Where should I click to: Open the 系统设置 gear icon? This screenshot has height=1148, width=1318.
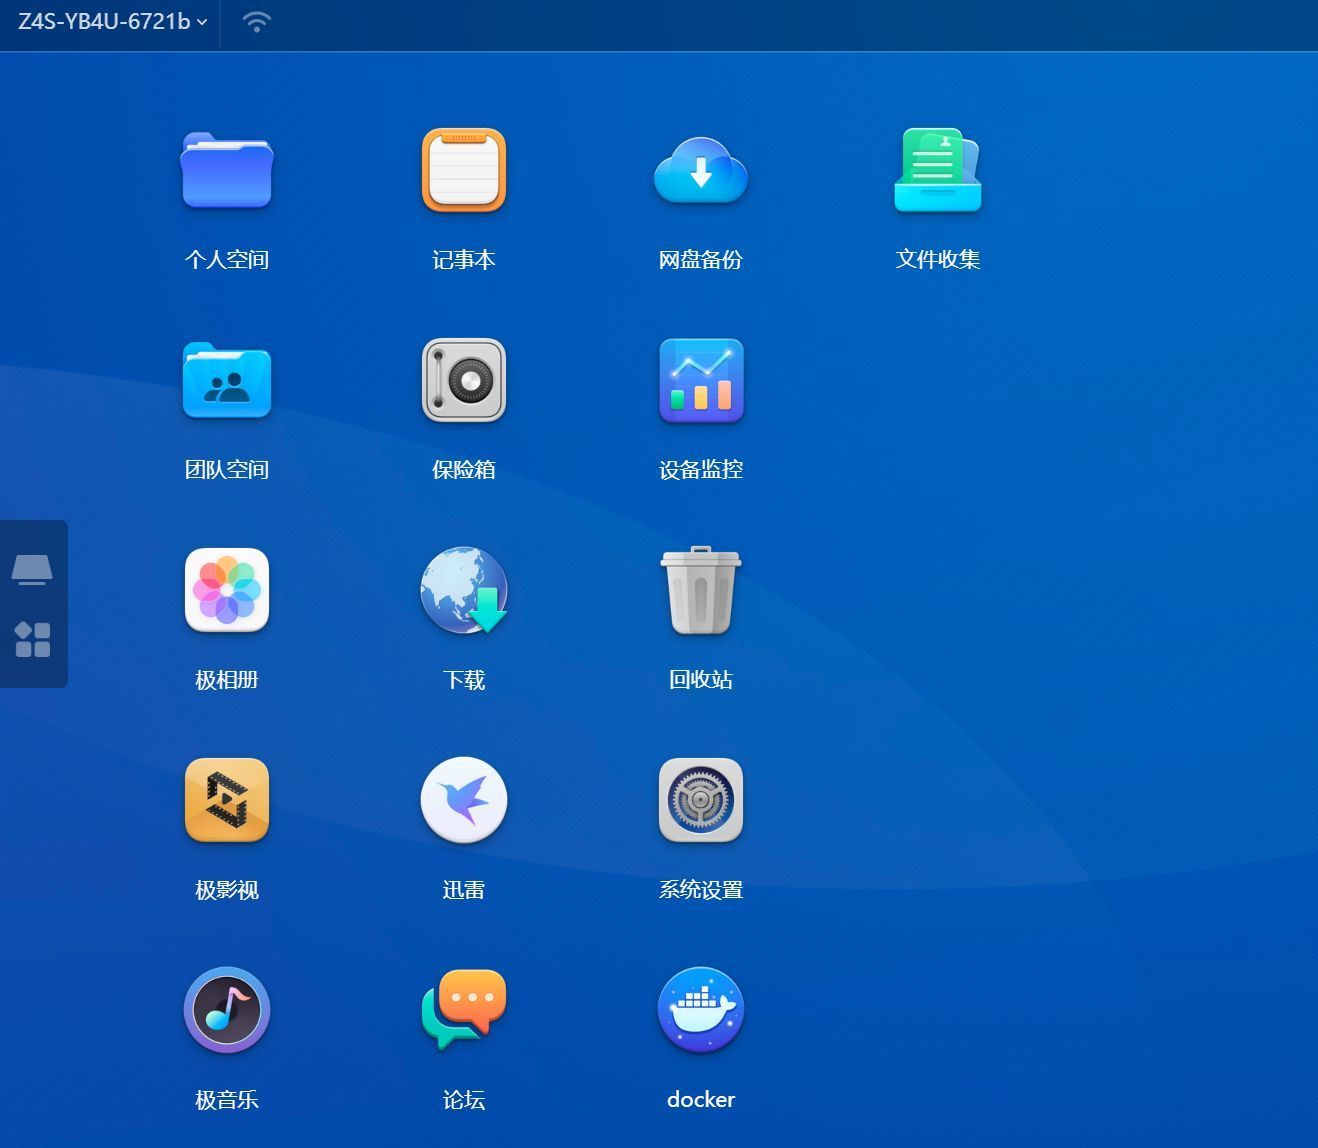tap(701, 800)
